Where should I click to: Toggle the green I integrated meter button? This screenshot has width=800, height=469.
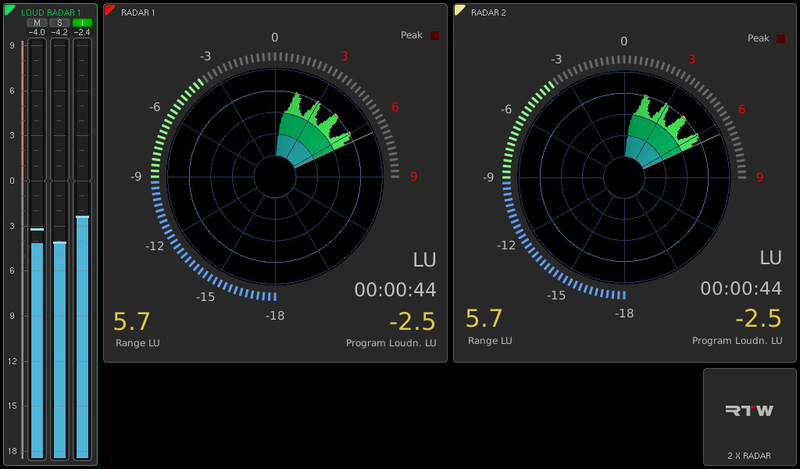pyautogui.click(x=82, y=22)
